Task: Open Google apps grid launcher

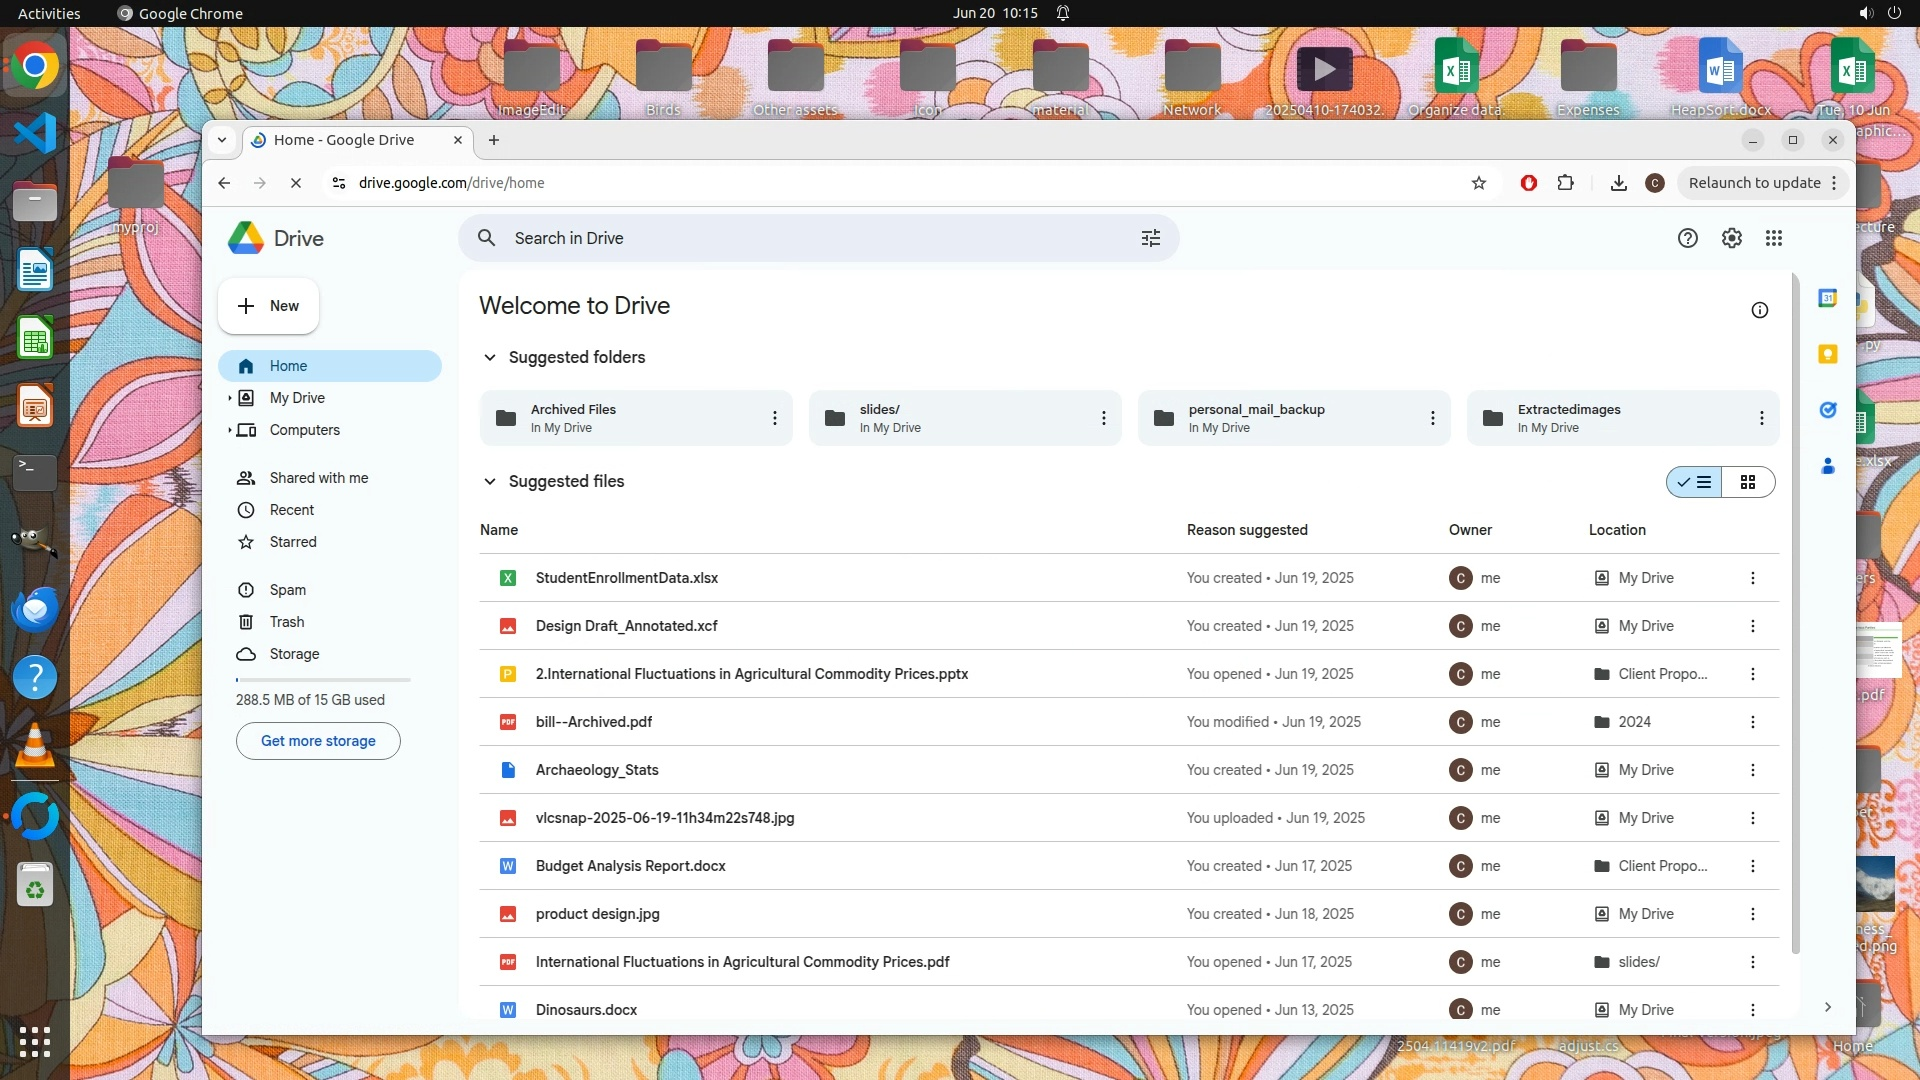Action: pos(1773,238)
